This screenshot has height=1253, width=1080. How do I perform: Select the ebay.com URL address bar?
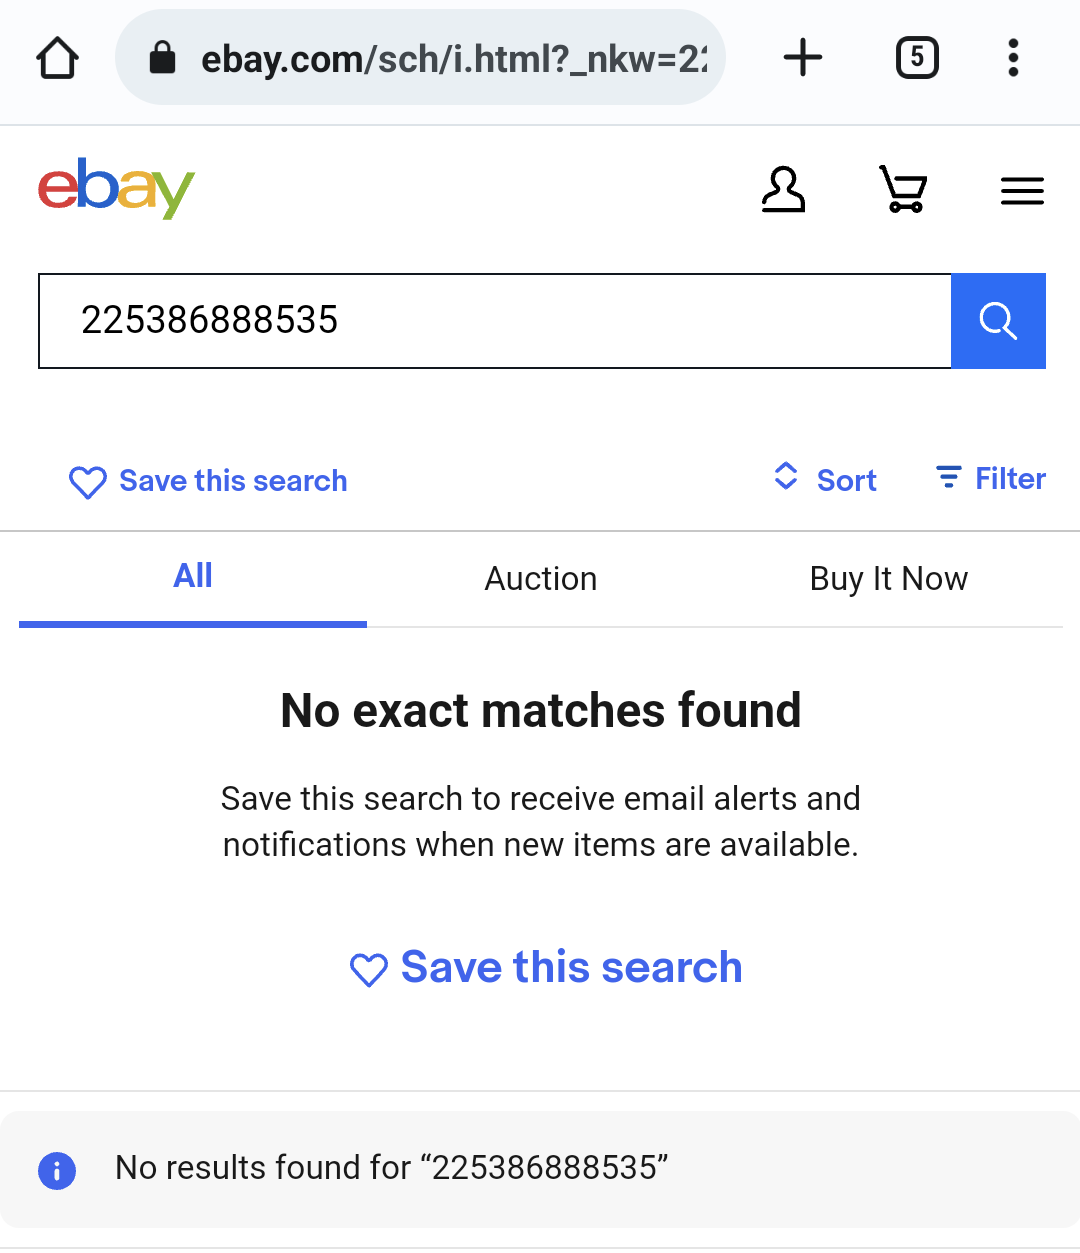[x=420, y=58]
